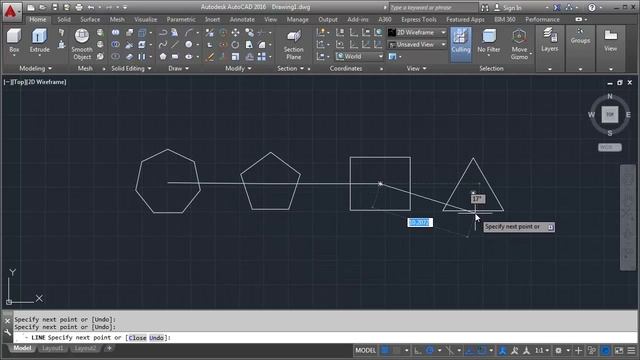Click the 2D Wireframe viewport label
This screenshot has height=360, width=640.
(x=47, y=82)
